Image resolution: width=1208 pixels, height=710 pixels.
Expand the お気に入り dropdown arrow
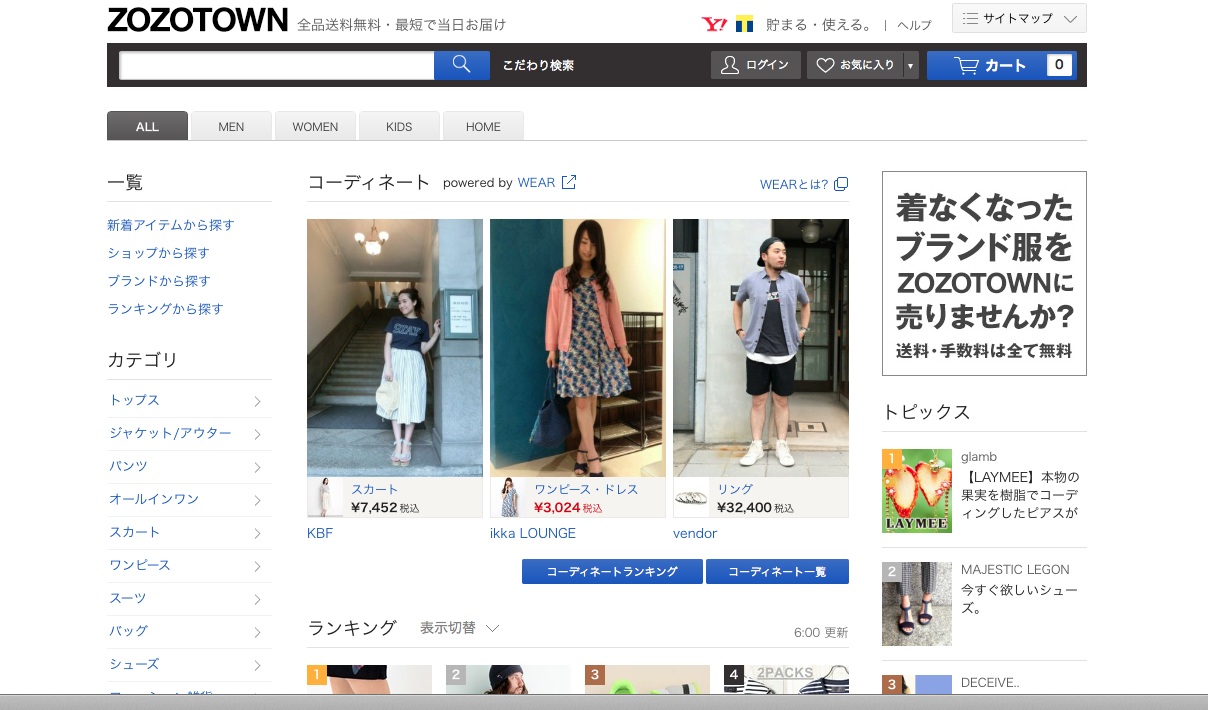(x=910, y=65)
